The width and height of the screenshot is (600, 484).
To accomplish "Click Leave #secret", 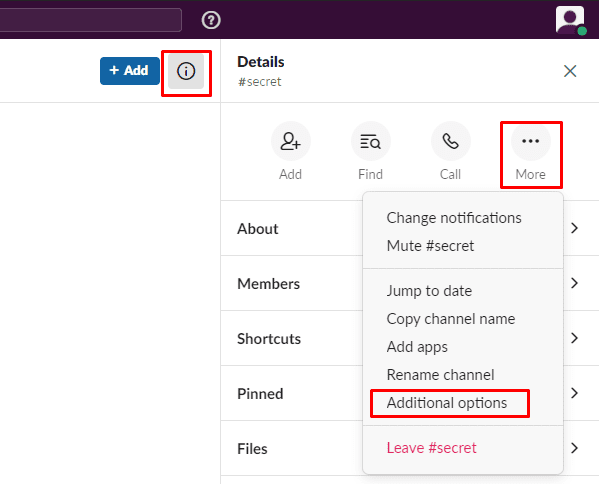I will [x=431, y=448].
